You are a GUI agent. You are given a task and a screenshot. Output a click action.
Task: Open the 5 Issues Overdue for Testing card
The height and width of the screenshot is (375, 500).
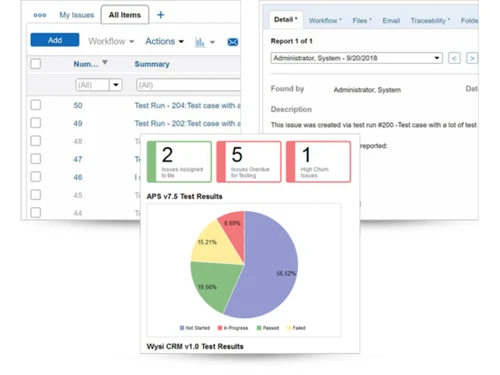pyautogui.click(x=249, y=162)
